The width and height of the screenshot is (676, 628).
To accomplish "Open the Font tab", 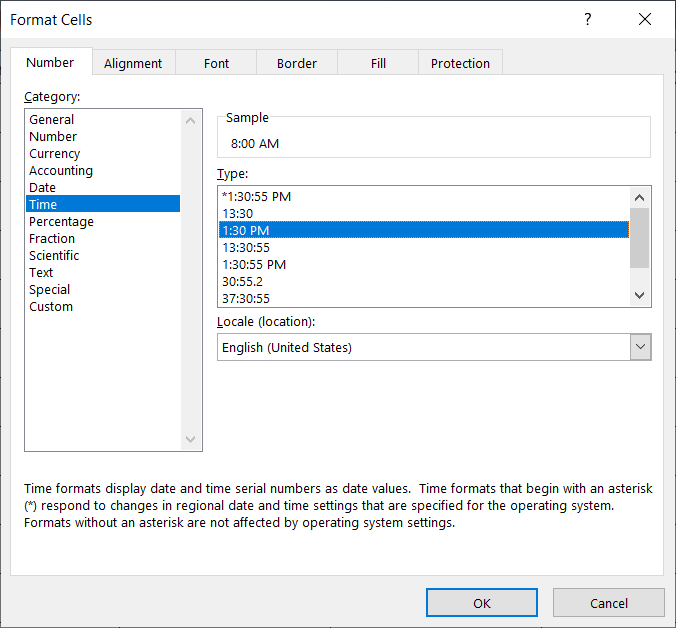I will [x=217, y=63].
